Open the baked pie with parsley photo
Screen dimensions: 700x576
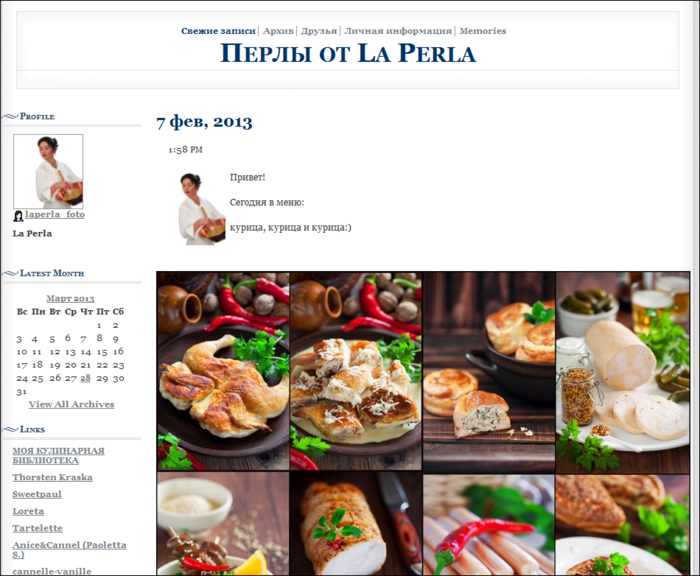[x=623, y=525]
